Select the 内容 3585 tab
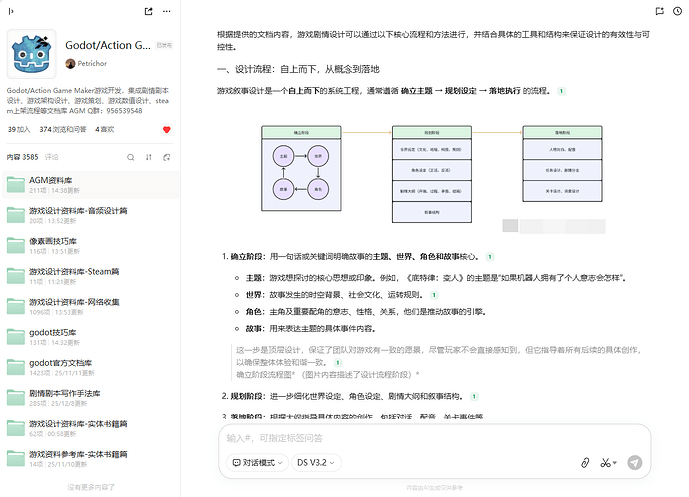Screen dimensions: 689x497 [22, 157]
